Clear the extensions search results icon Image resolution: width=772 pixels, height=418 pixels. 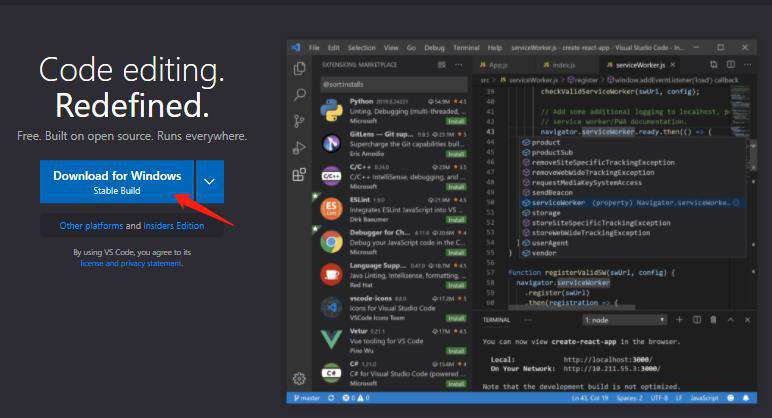(442, 64)
